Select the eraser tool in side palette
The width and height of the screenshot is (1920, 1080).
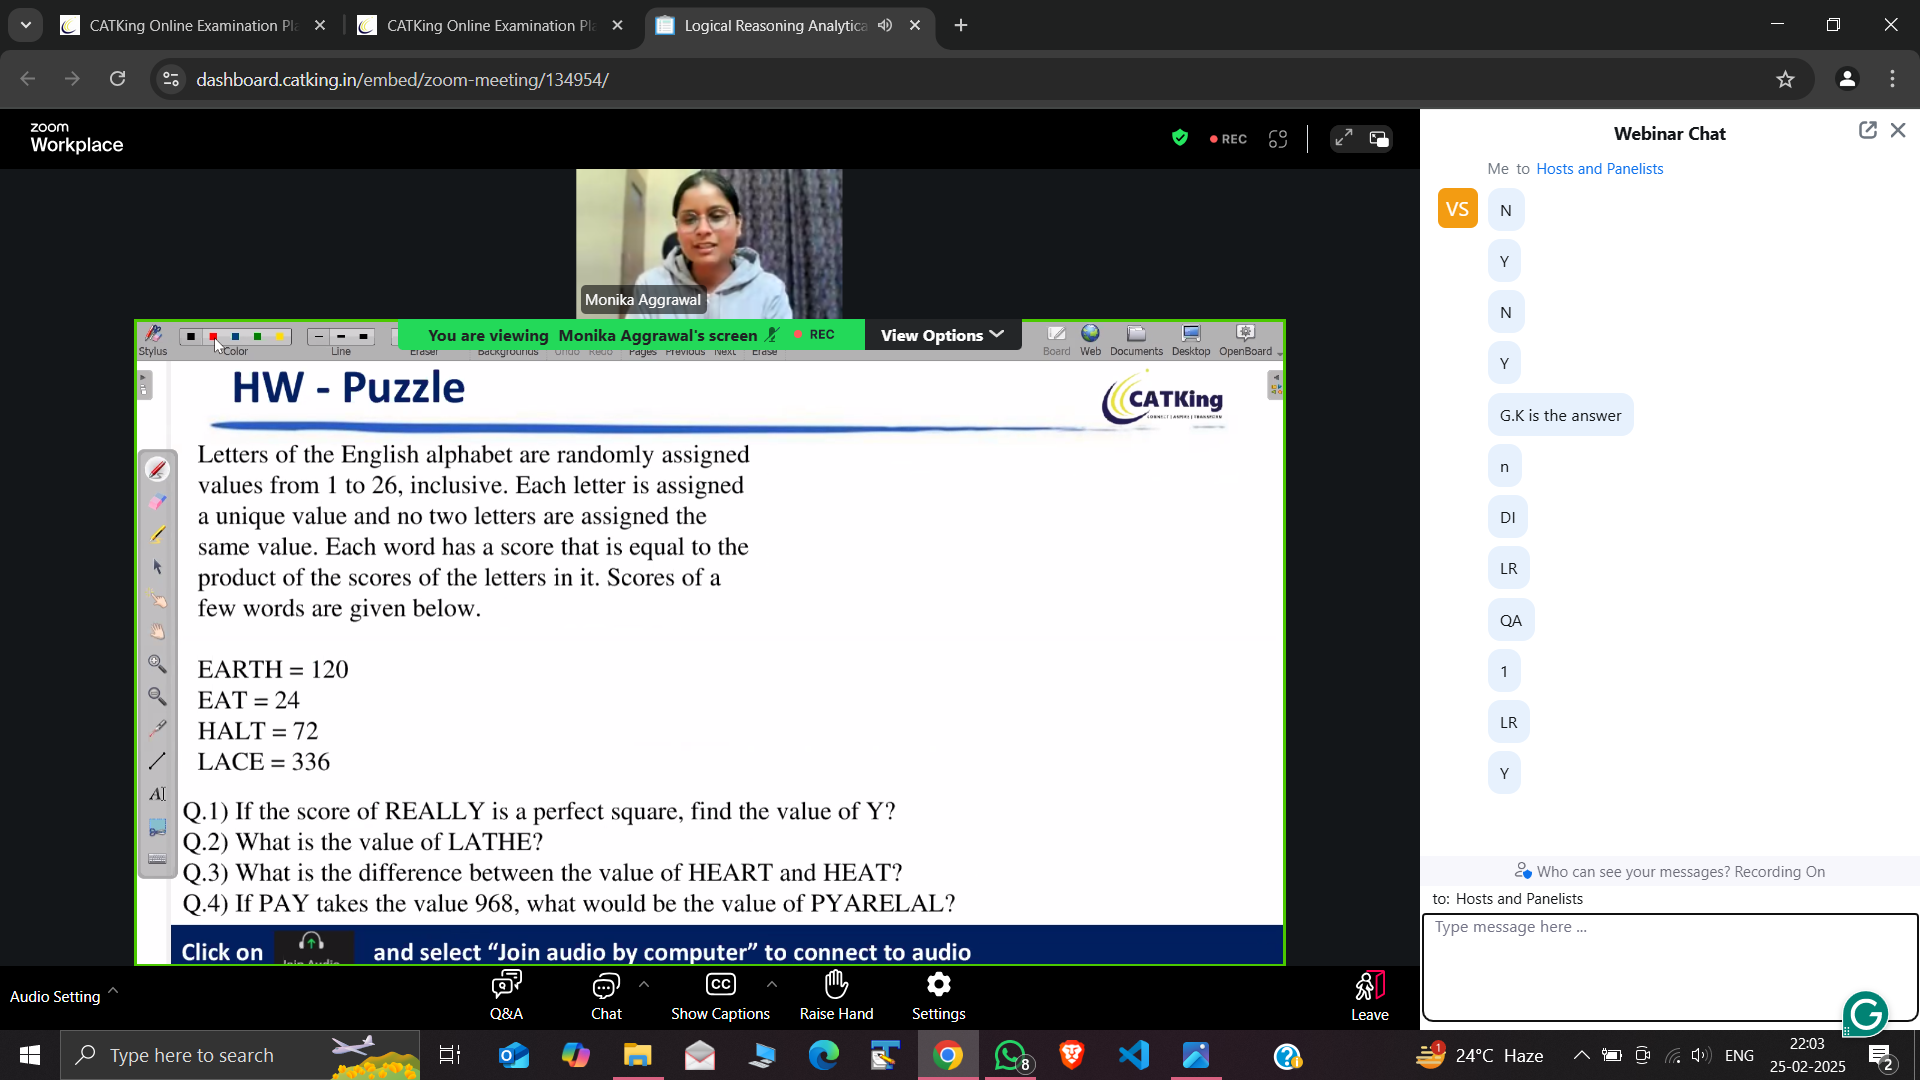158,502
